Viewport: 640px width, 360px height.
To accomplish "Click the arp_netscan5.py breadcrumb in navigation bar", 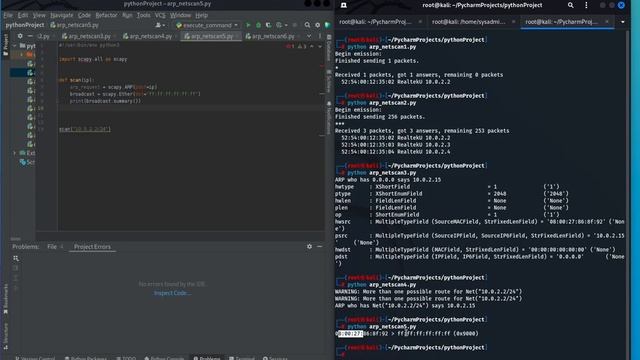I will [x=74, y=25].
